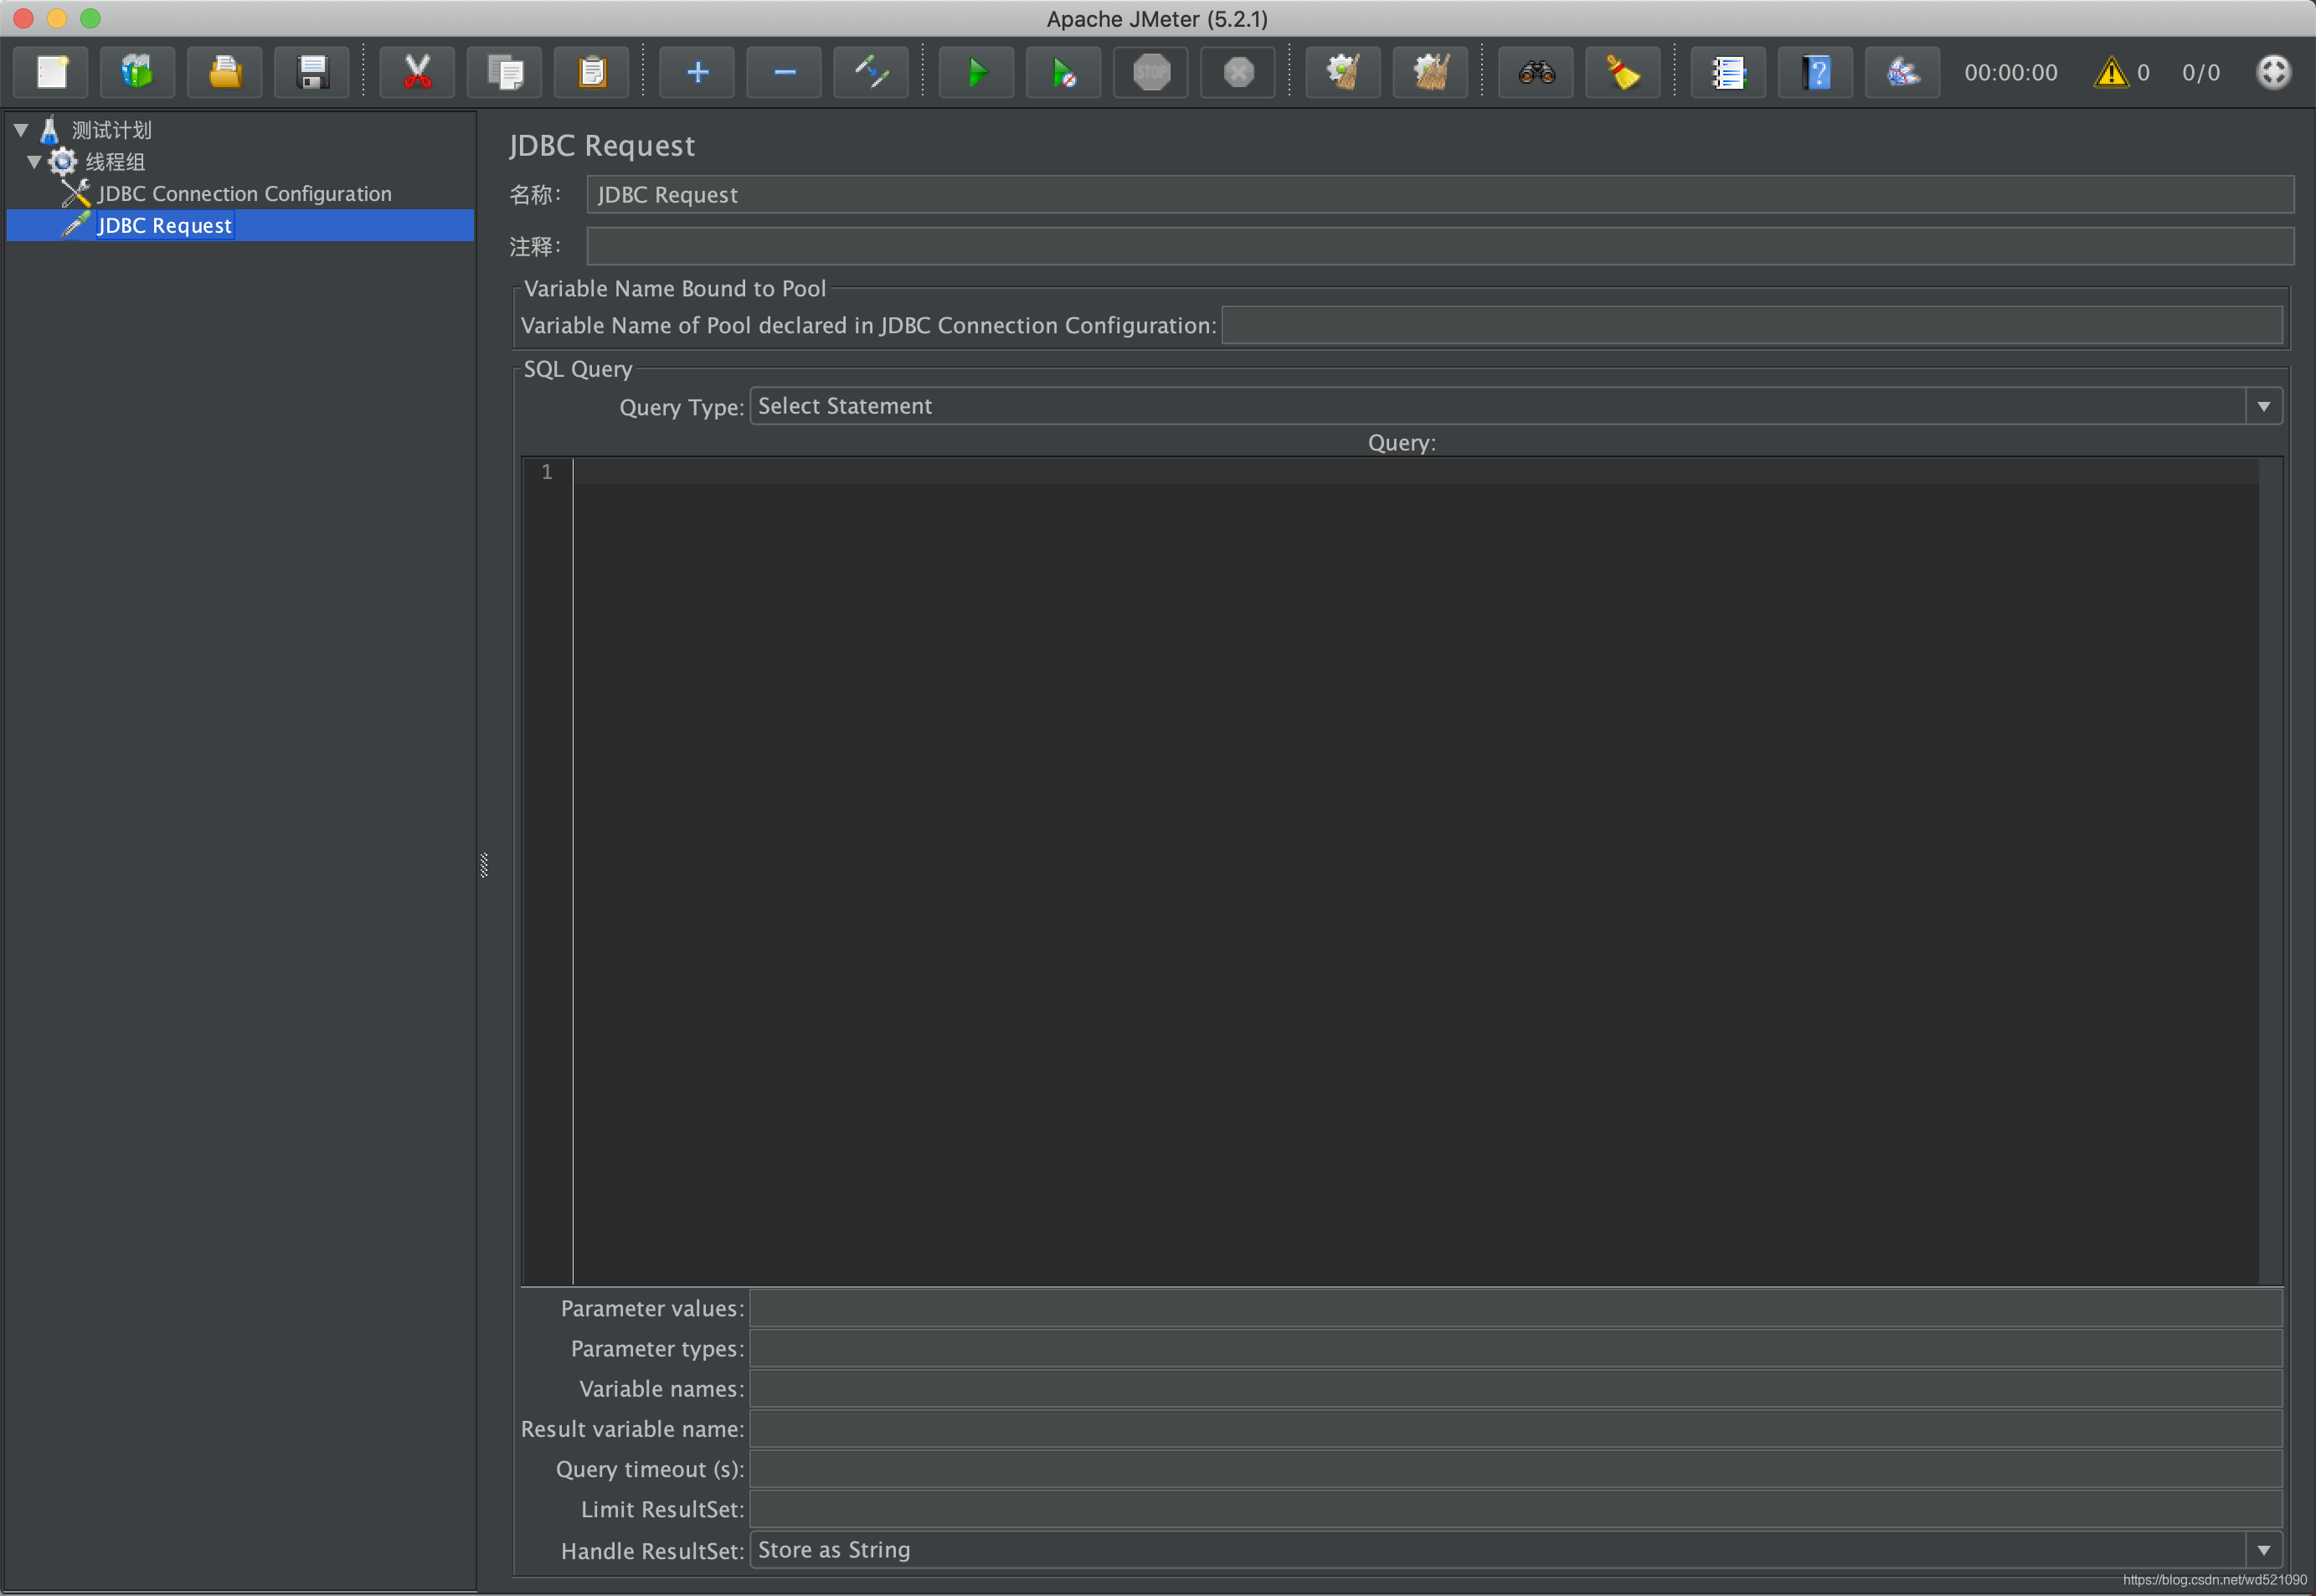Click the Cut scissors icon
The height and width of the screenshot is (1596, 2316).
(x=417, y=72)
